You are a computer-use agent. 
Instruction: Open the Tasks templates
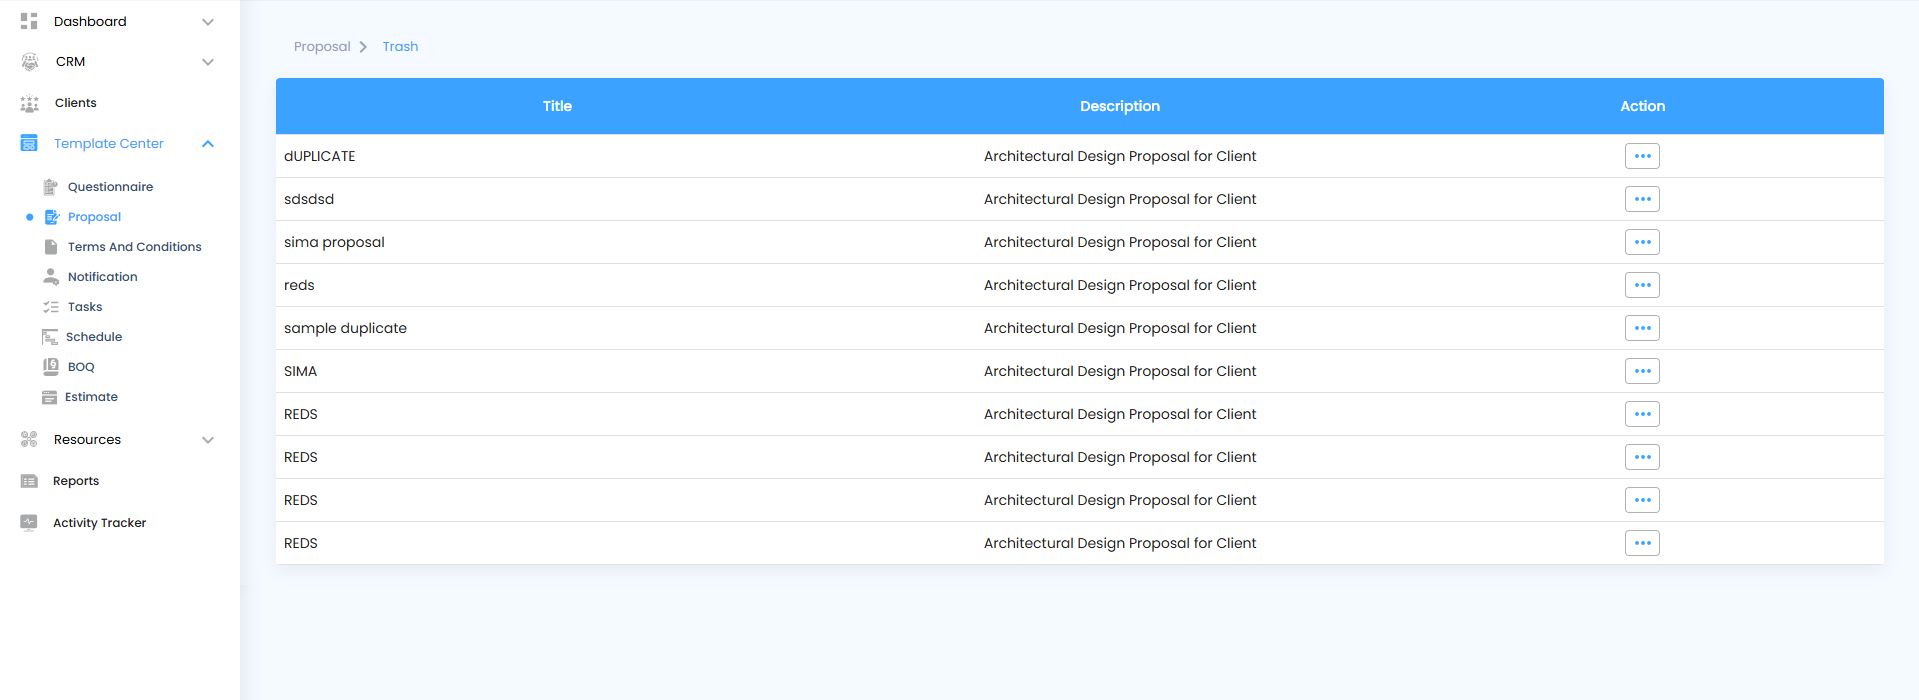(x=85, y=307)
